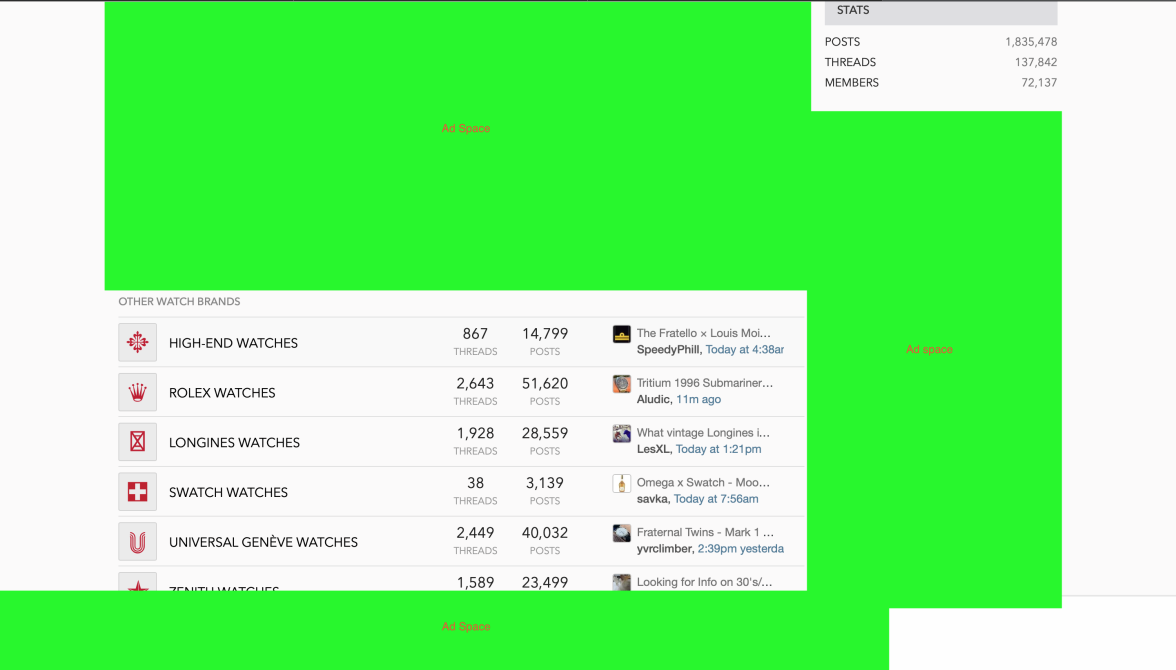The width and height of the screenshot is (1176, 670).
Task: Click the Zenith star forum icon
Action: click(137, 589)
